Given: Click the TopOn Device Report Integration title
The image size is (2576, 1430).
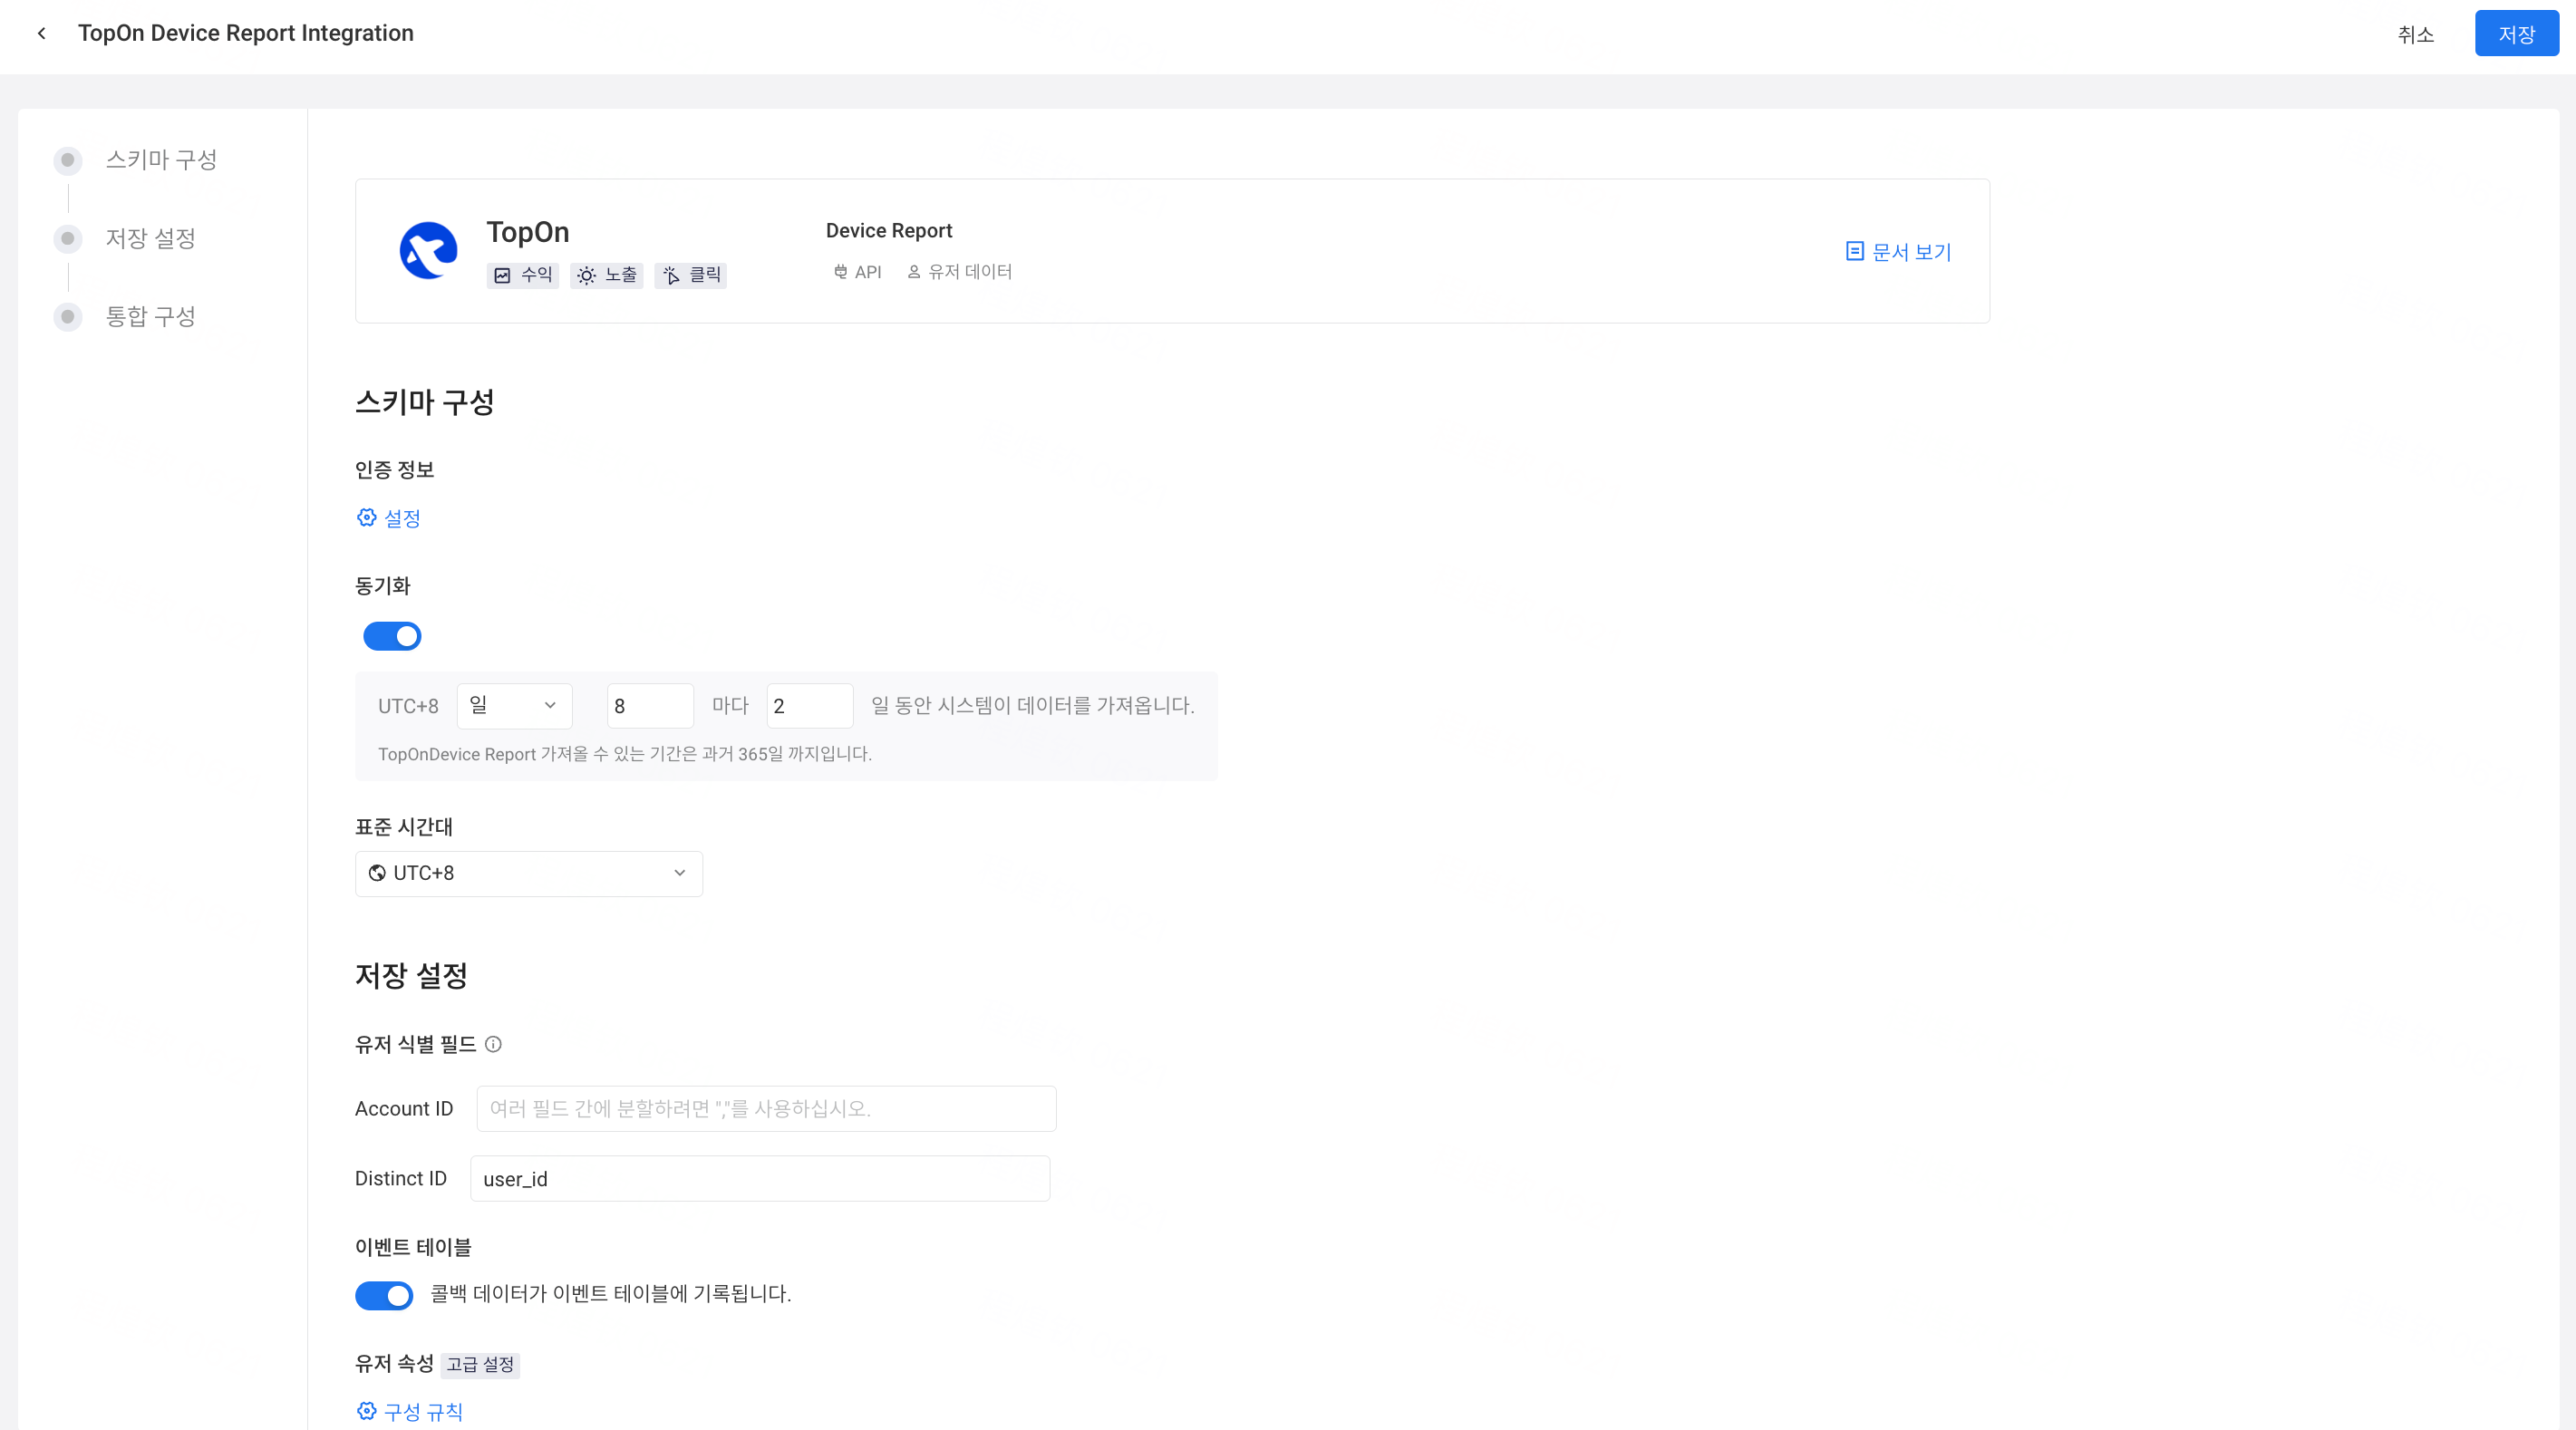Looking at the screenshot, I should pos(245,33).
